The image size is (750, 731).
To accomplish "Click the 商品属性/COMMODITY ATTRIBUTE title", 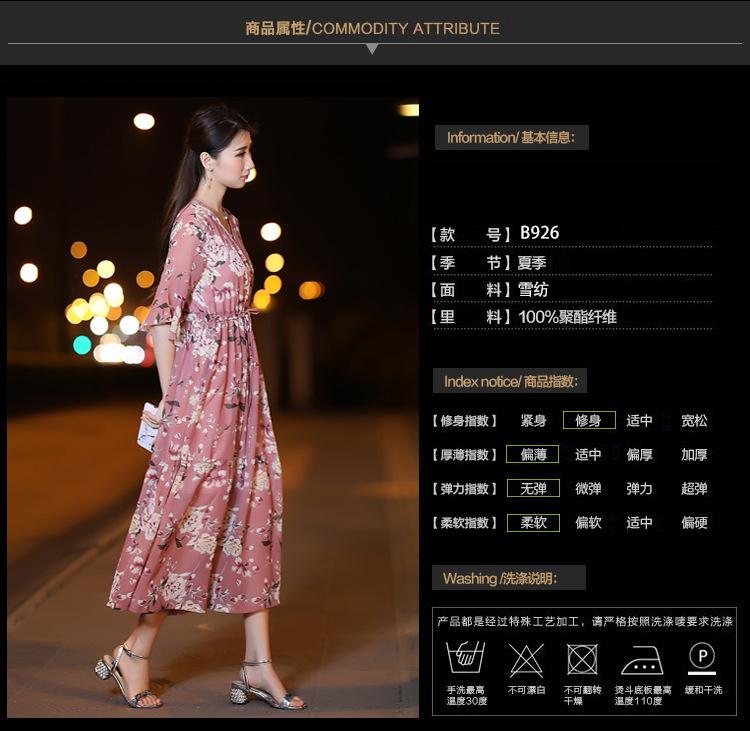I will tap(372, 28).
